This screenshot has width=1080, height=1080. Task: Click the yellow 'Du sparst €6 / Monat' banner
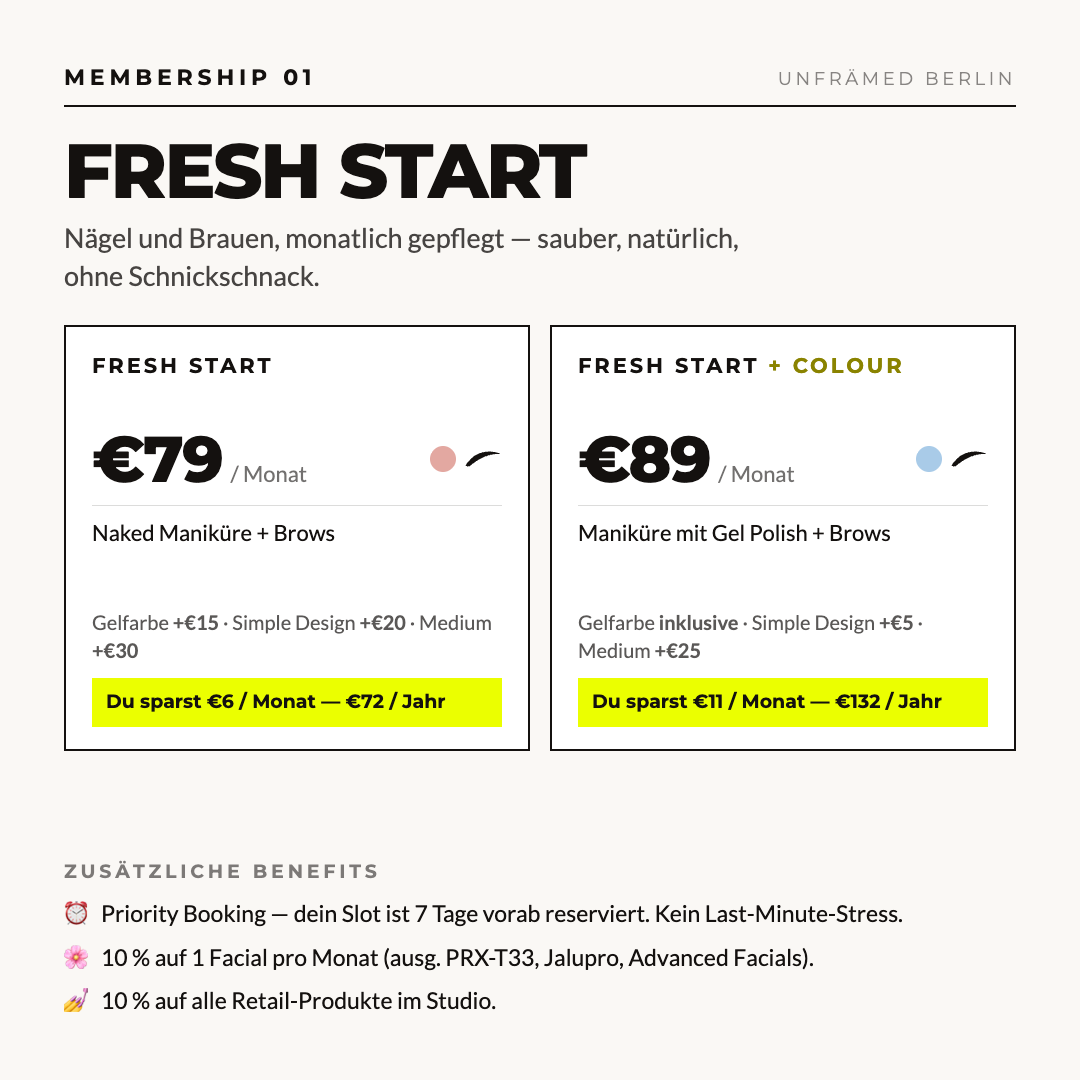click(x=297, y=702)
